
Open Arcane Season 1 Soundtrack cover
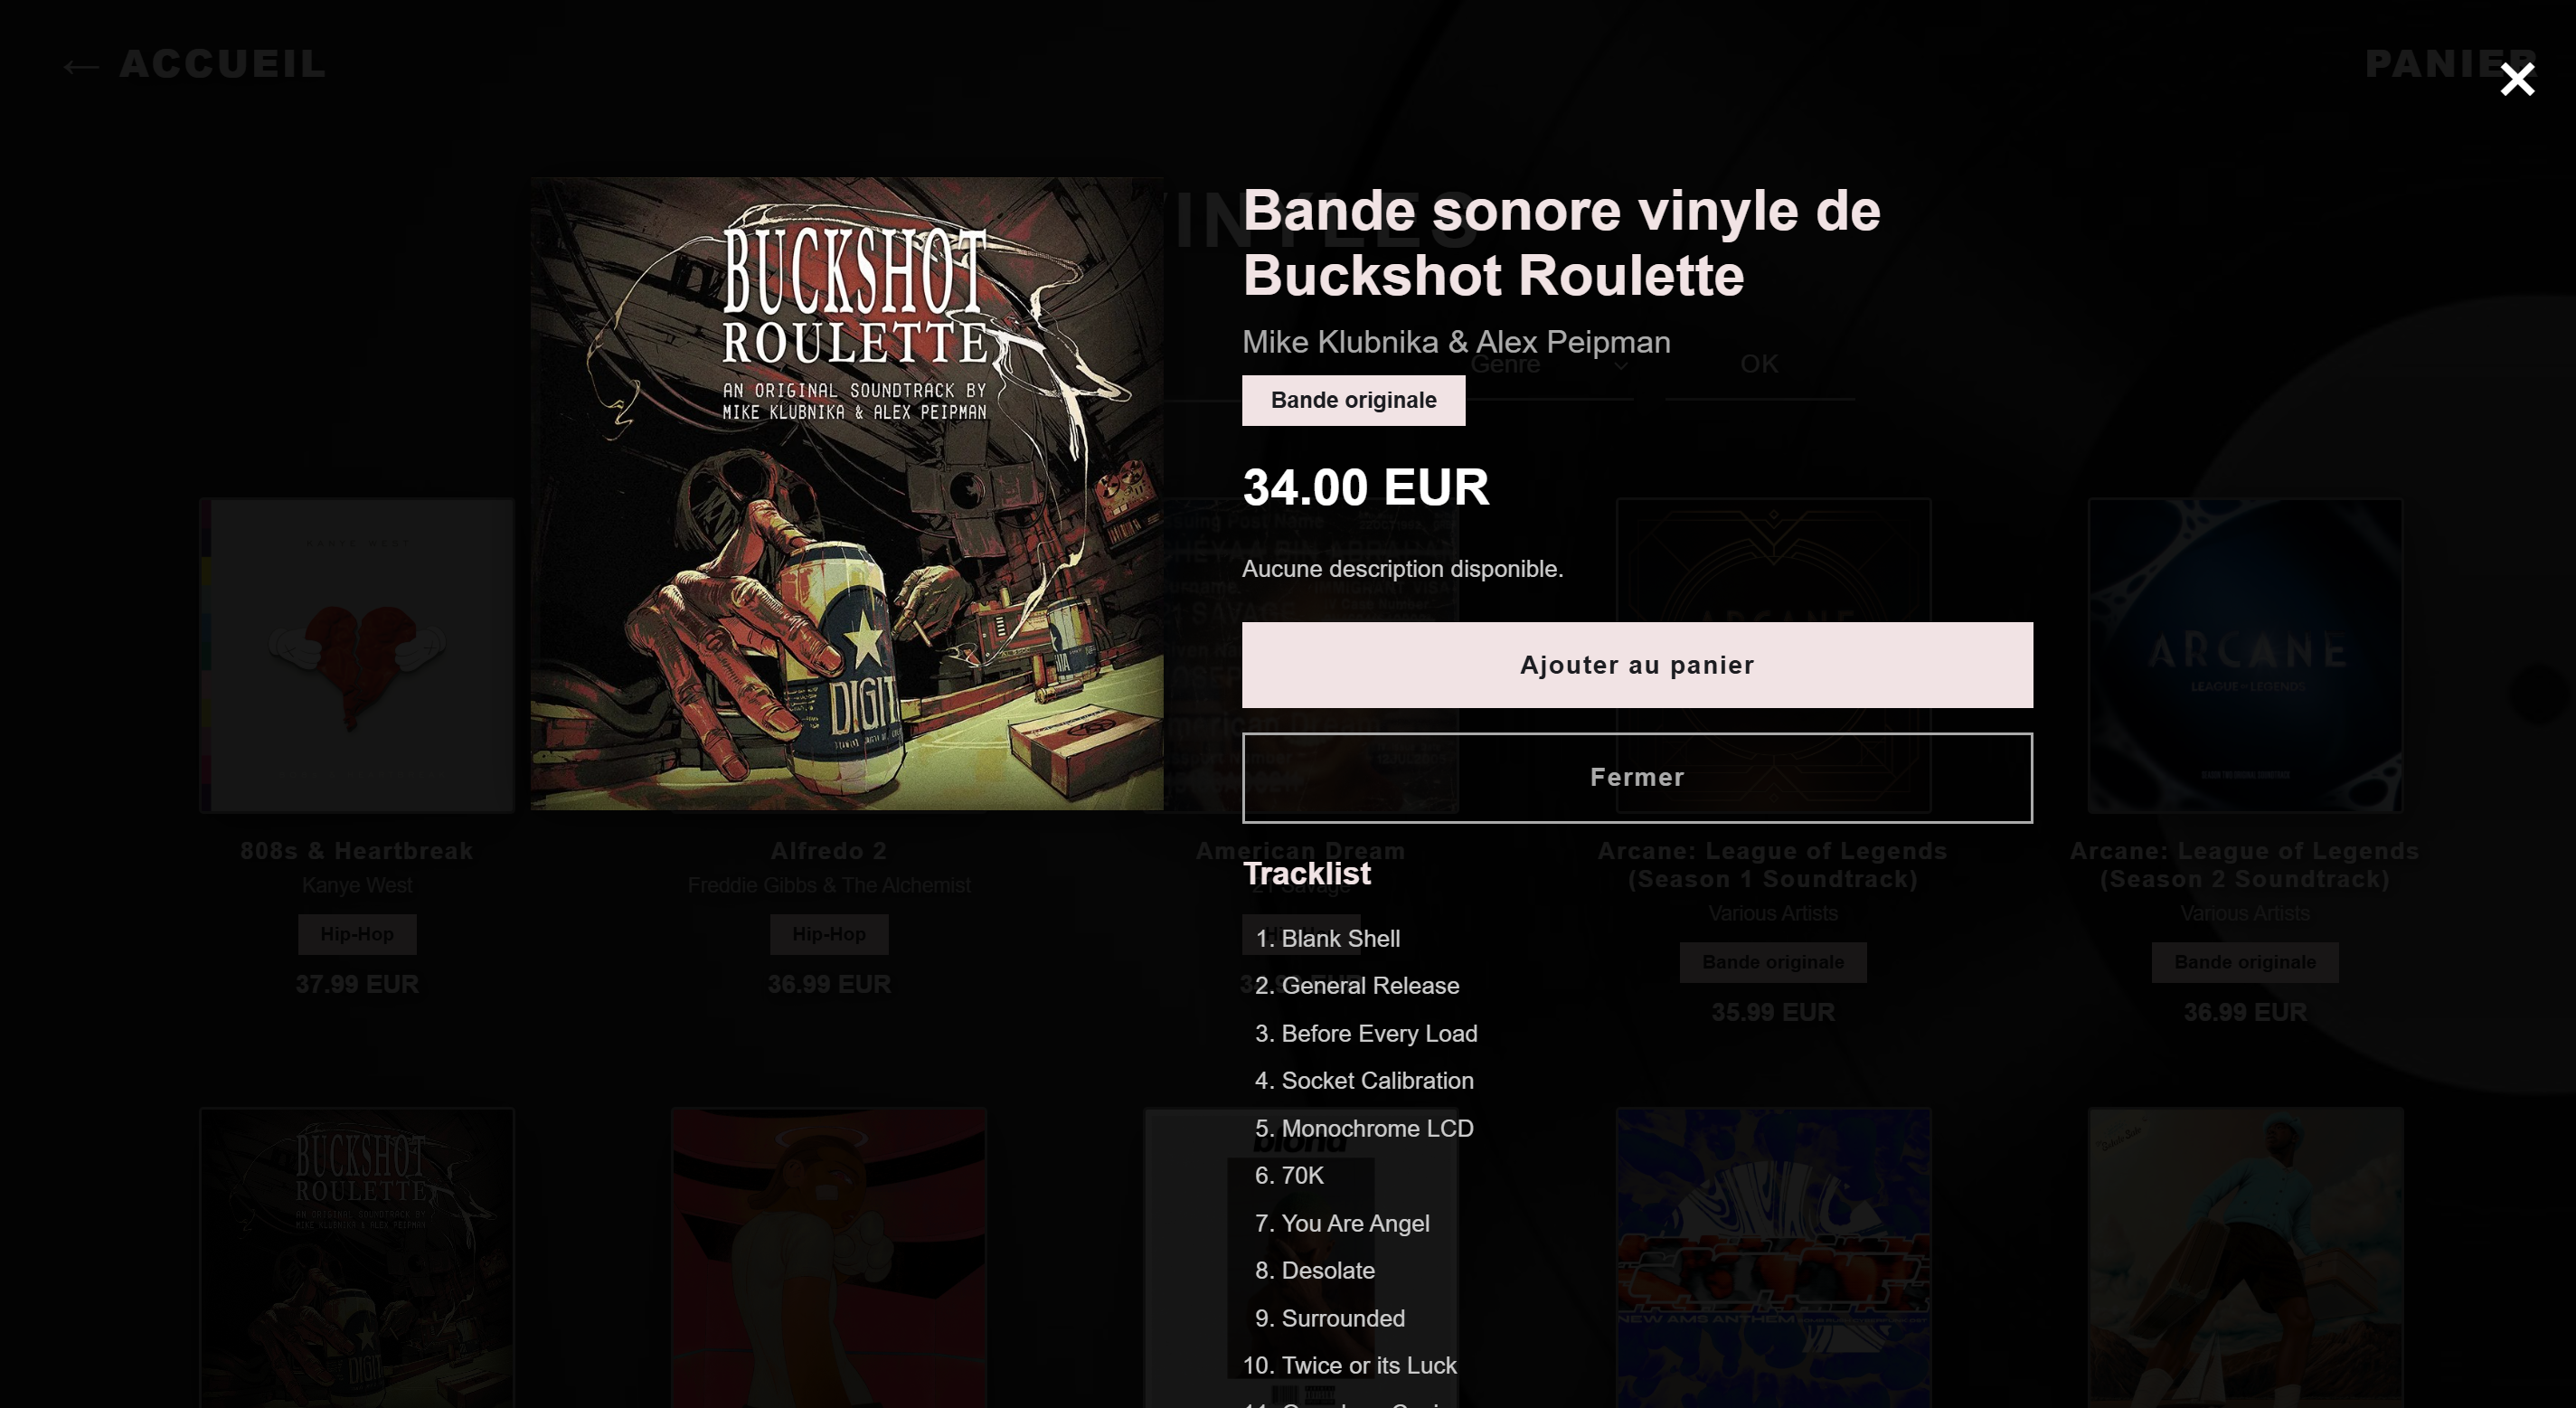coord(1773,655)
